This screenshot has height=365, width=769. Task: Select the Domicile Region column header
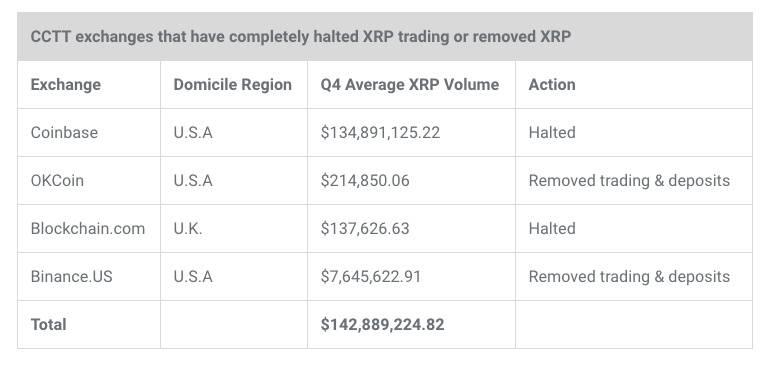232,84
